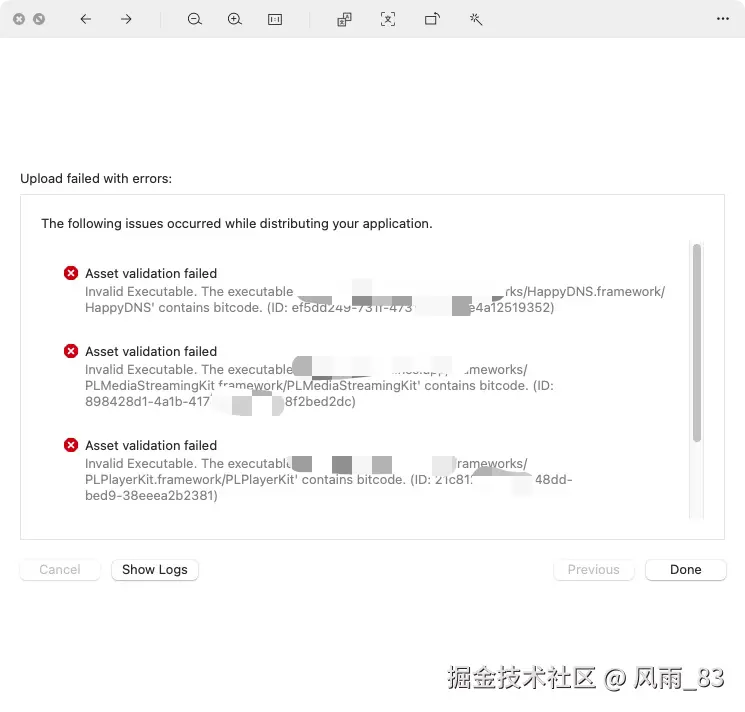Go back with the left arrow icon
Screen dimensions: 745x712
pyautogui.click(x=86, y=19)
